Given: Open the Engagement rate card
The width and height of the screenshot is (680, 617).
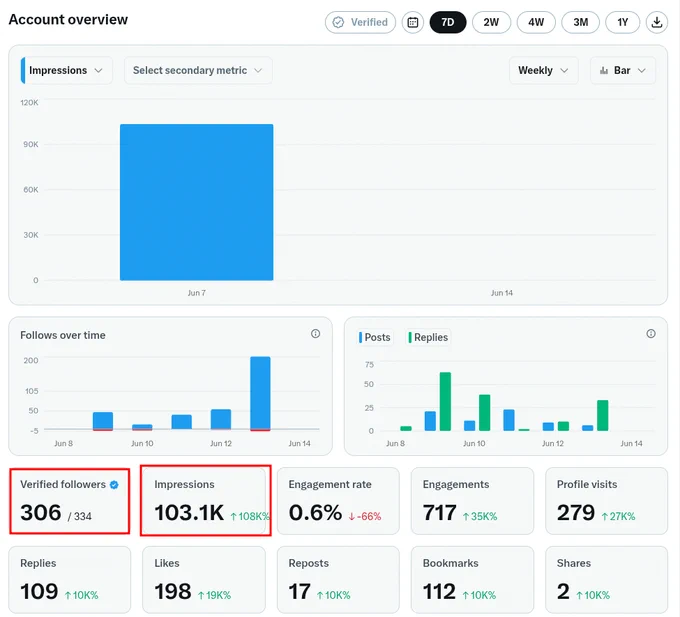Looking at the screenshot, I should 338,501.
